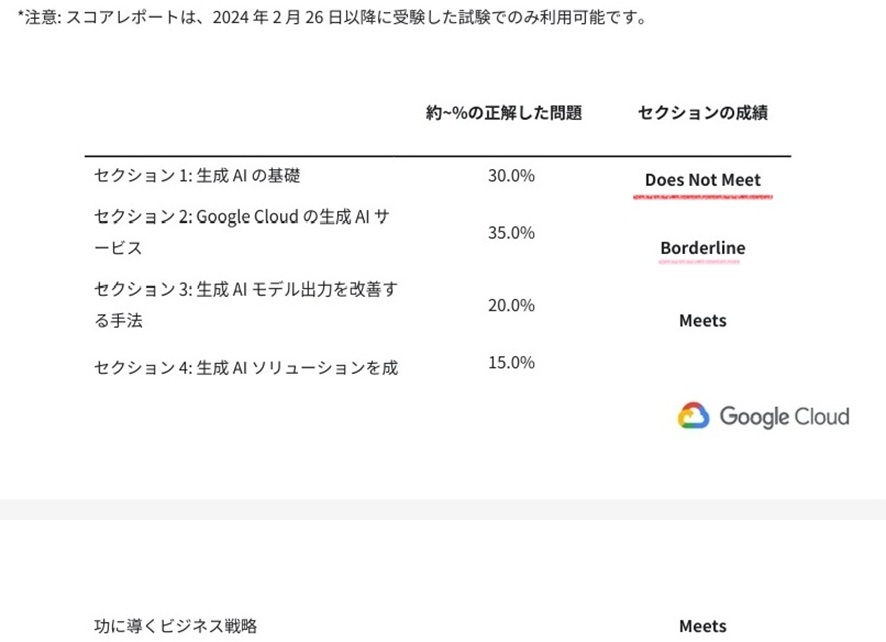Click the "Meets" result beside 功に導くビジネス戦略

pyautogui.click(x=702, y=626)
